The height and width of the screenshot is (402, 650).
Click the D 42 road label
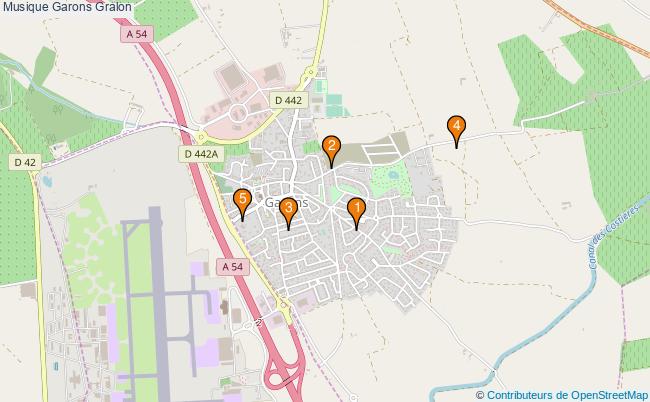pos(25,162)
